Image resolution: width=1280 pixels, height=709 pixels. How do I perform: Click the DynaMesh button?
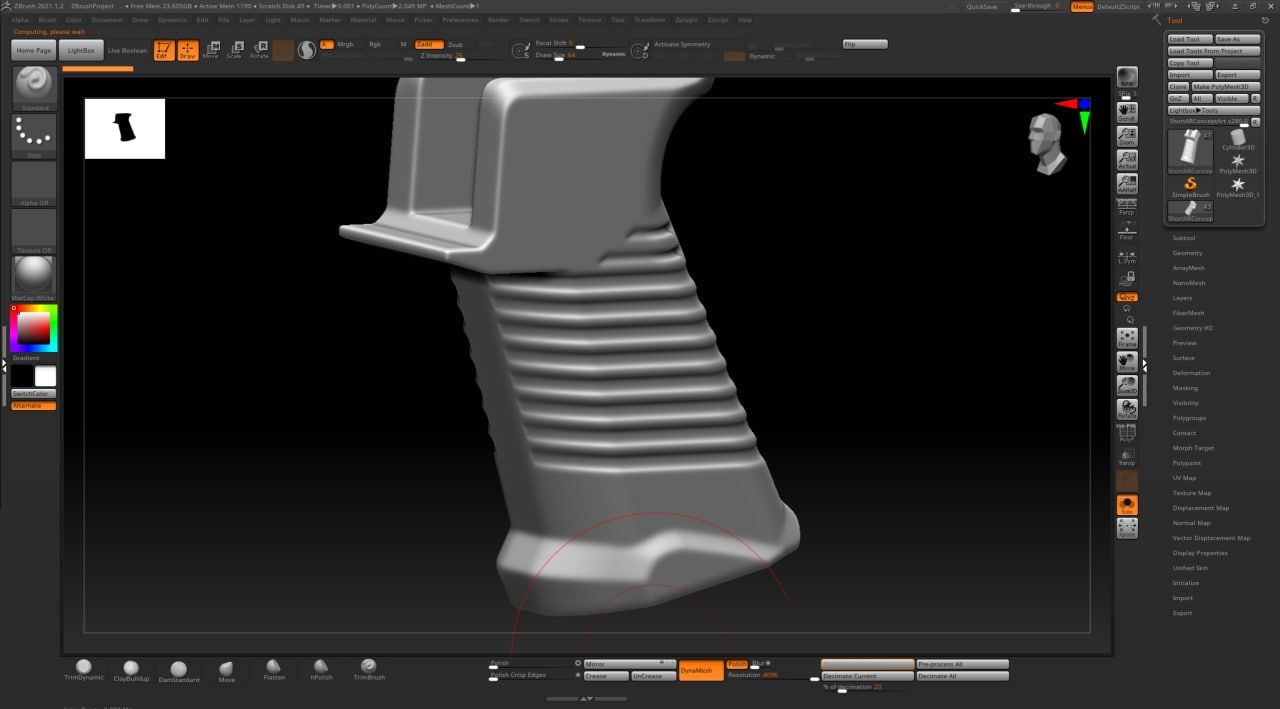(701, 670)
